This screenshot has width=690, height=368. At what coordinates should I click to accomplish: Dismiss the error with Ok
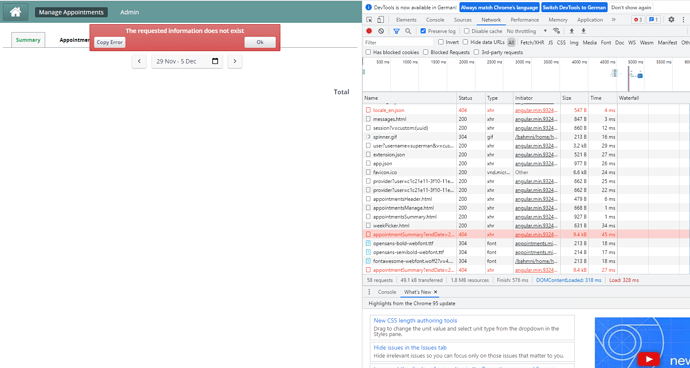click(x=260, y=42)
